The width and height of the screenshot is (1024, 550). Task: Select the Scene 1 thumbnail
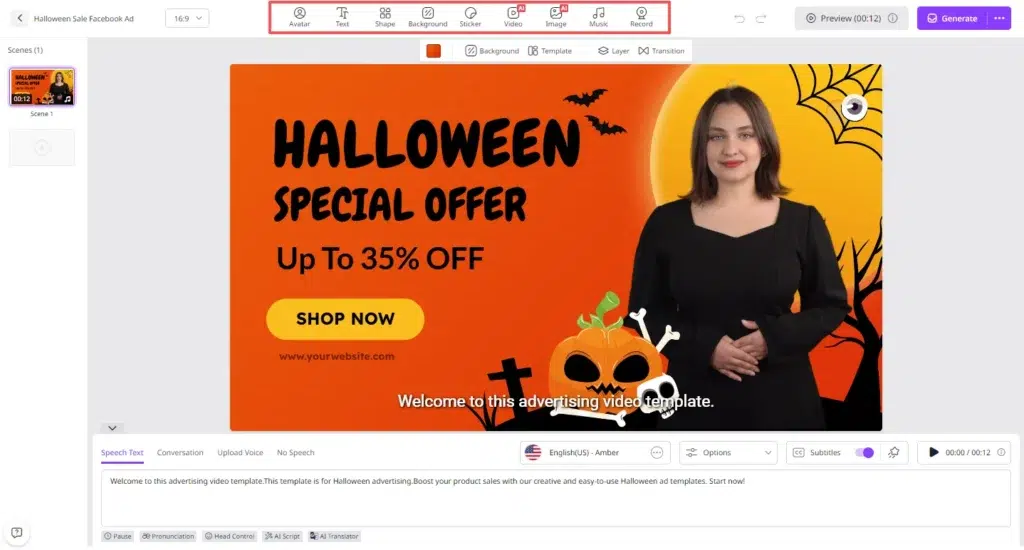(42, 87)
